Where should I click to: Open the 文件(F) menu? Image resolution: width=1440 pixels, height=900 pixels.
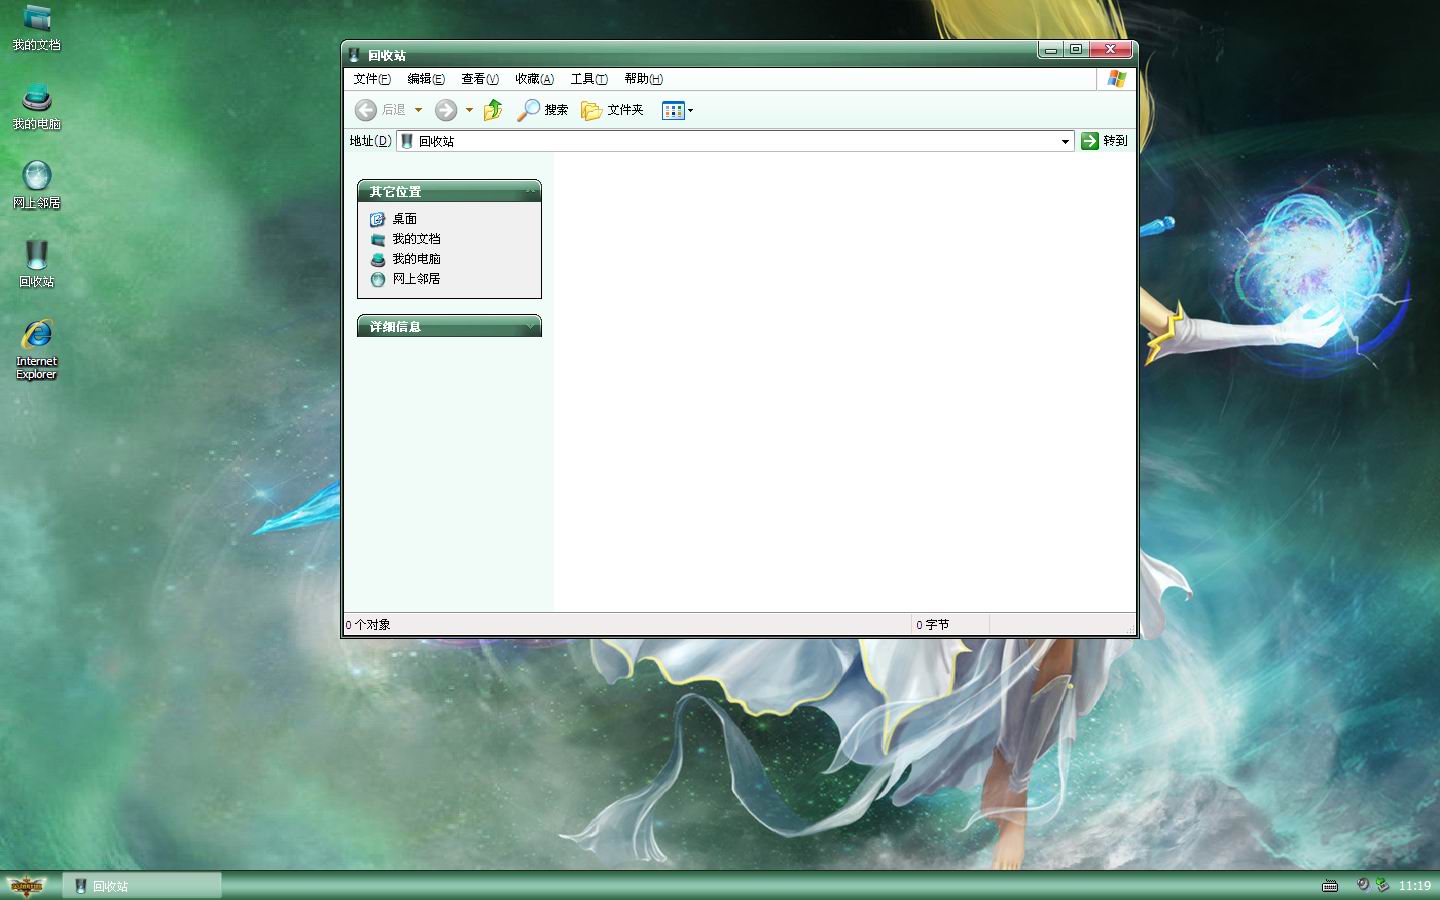[x=372, y=79]
